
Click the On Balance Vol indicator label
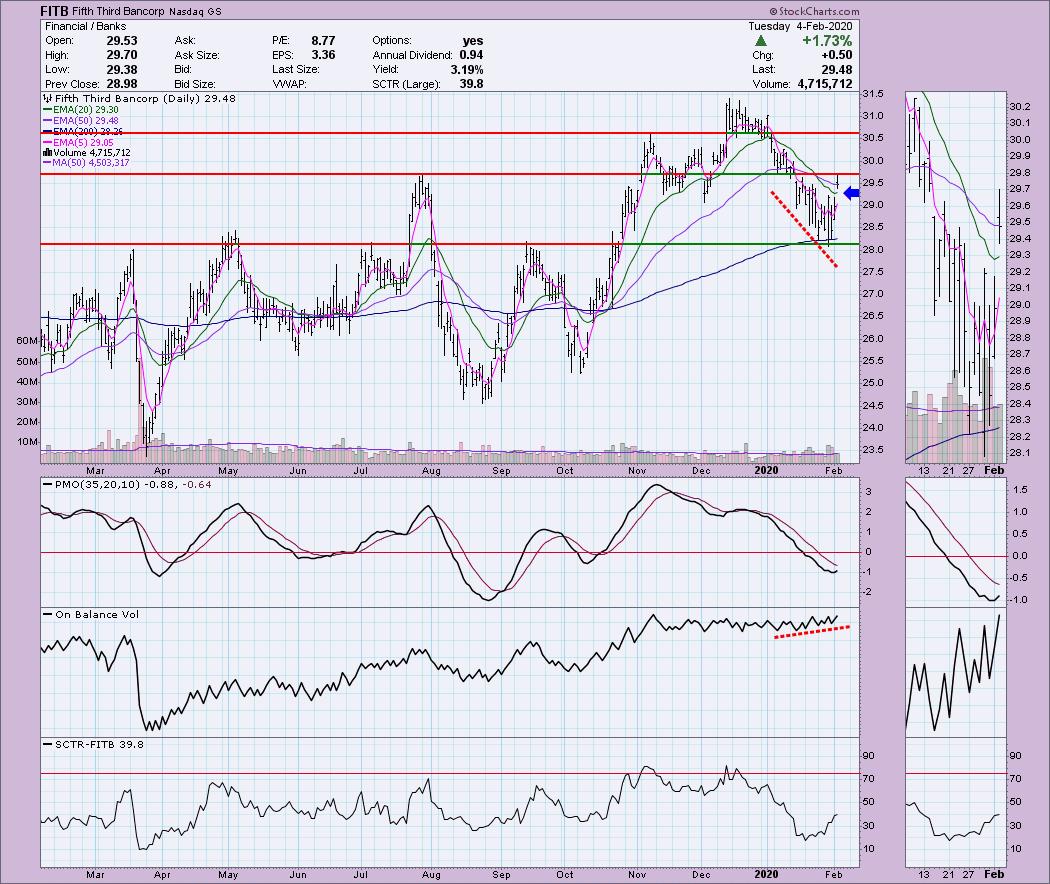(x=97, y=614)
